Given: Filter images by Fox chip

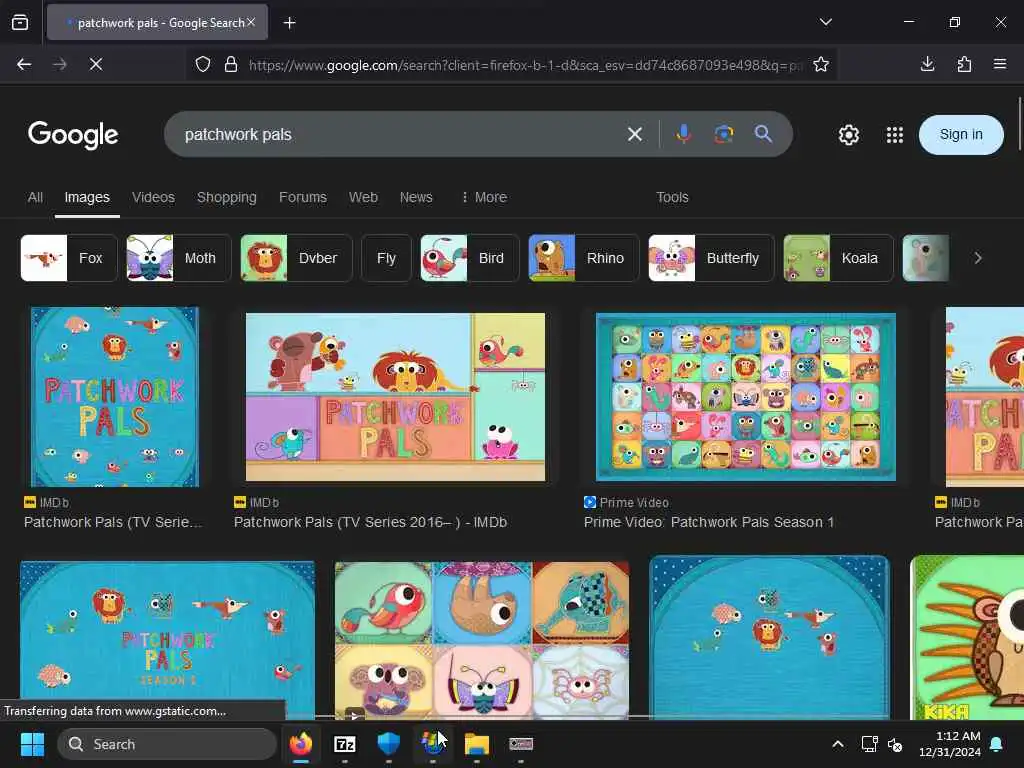Looking at the screenshot, I should (69, 258).
